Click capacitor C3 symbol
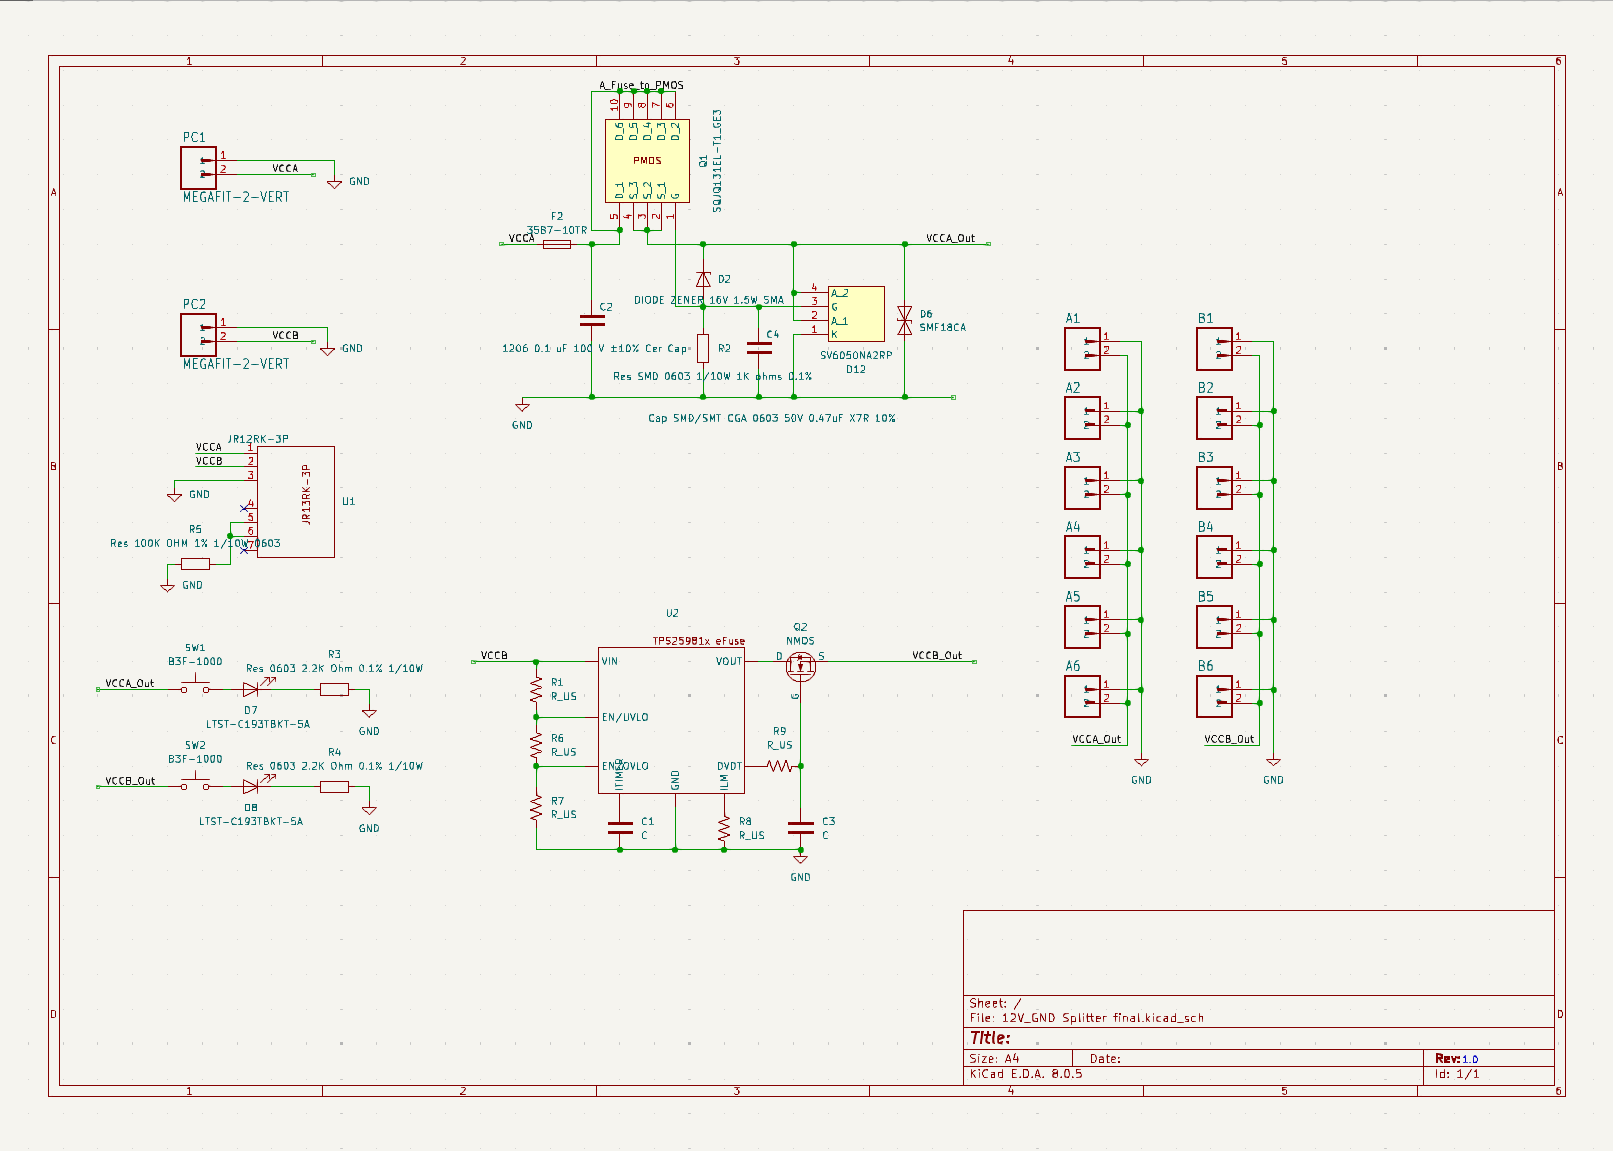 click(800, 828)
